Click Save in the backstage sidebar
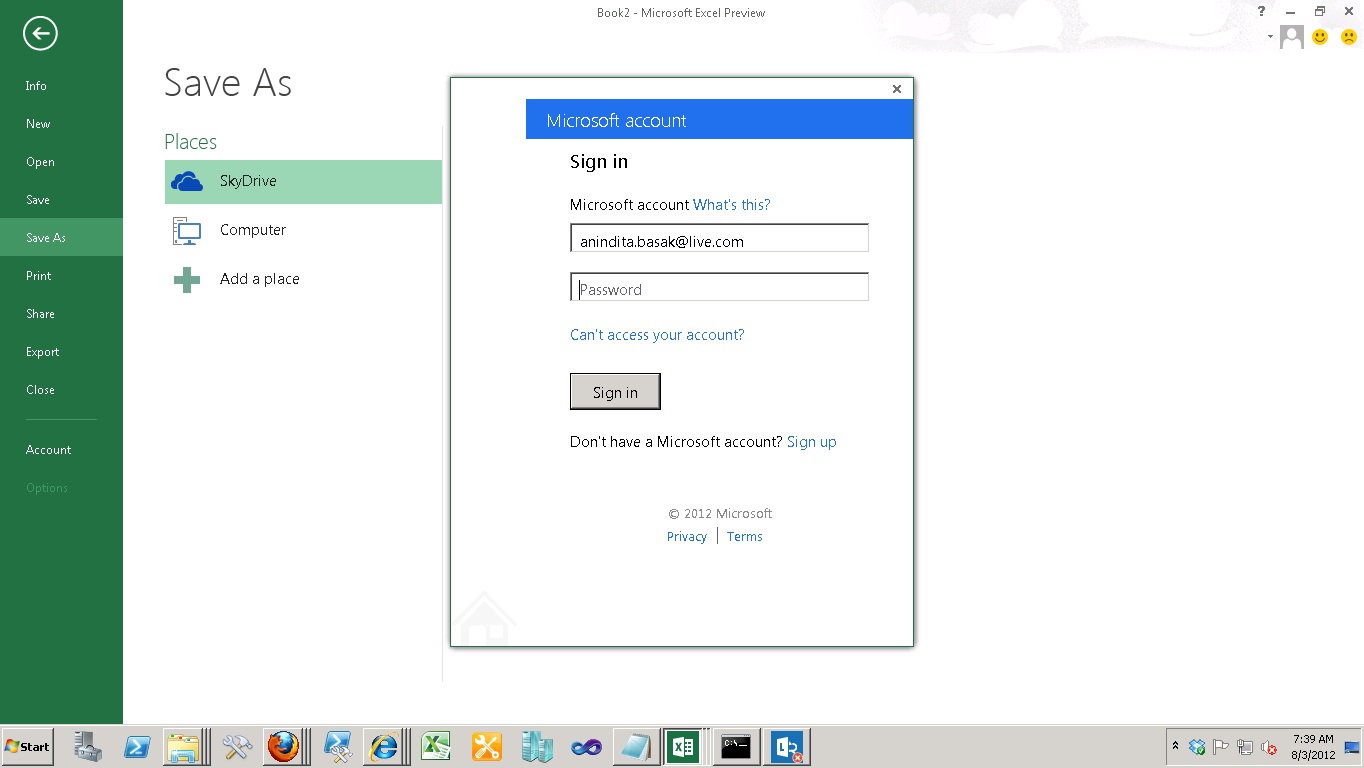The image size is (1364, 768). click(61, 200)
